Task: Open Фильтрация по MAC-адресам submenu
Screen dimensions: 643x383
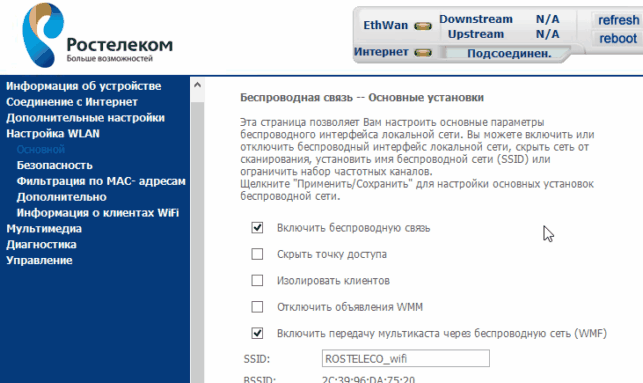Action: (101, 181)
